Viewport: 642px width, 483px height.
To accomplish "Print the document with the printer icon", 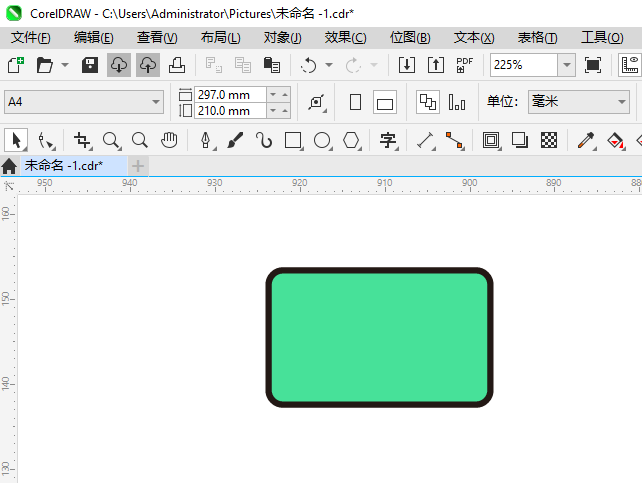I will pyautogui.click(x=177, y=65).
